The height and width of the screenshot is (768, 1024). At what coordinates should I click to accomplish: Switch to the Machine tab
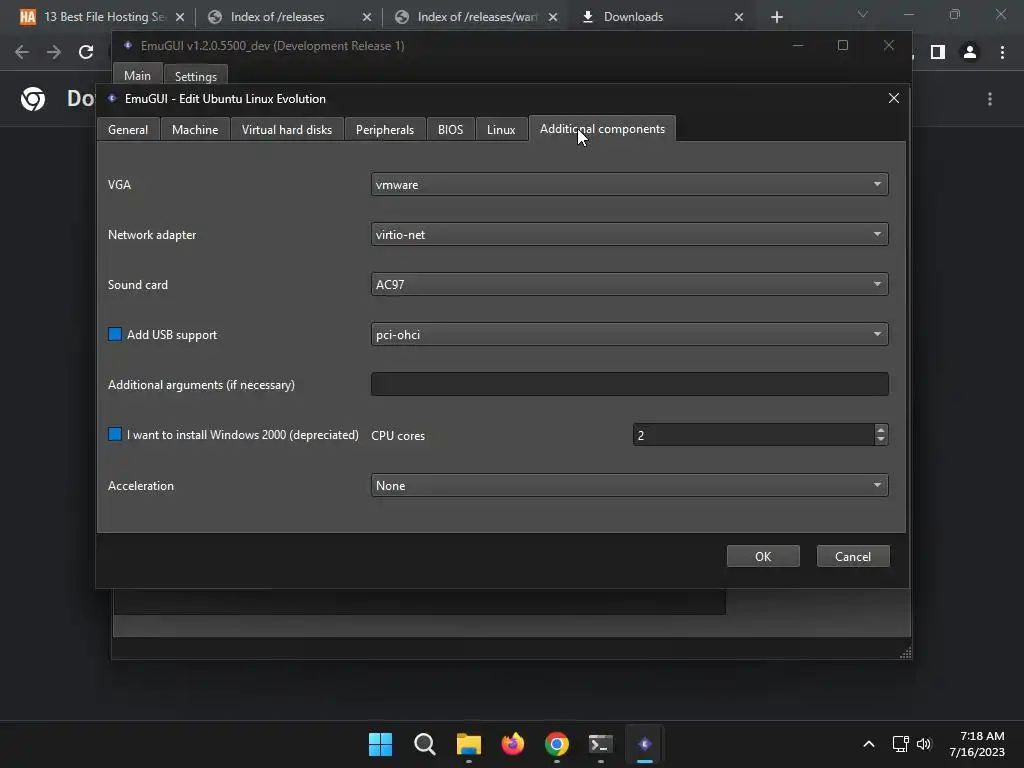[x=195, y=129]
